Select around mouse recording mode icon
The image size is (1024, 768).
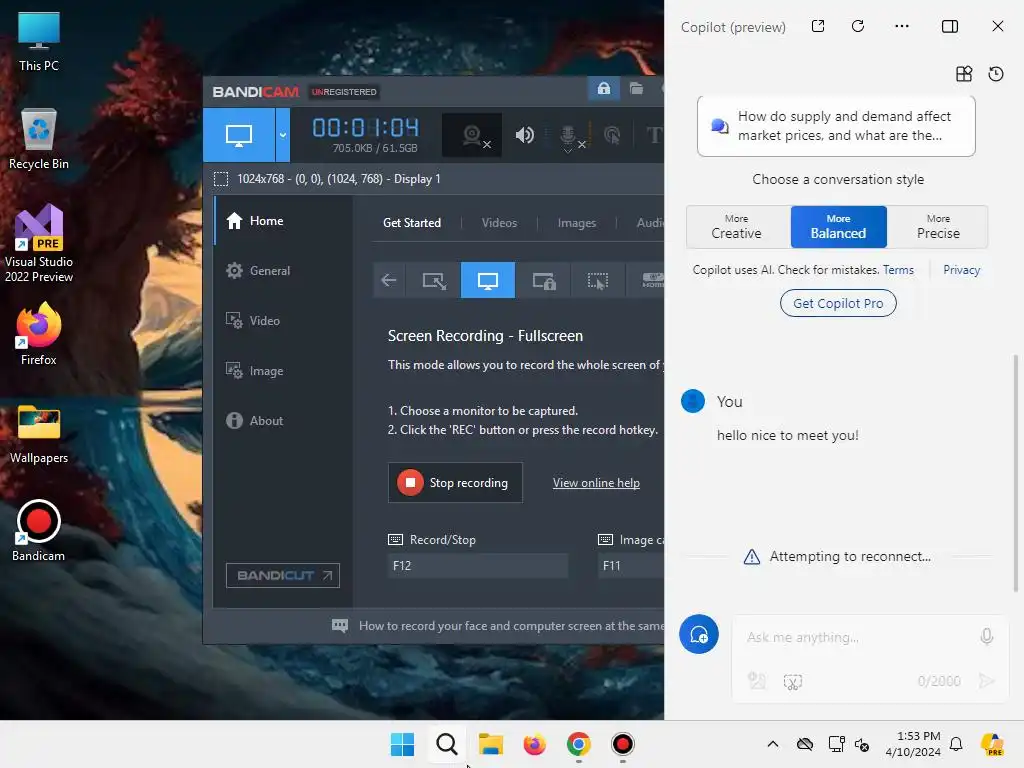(x=598, y=280)
